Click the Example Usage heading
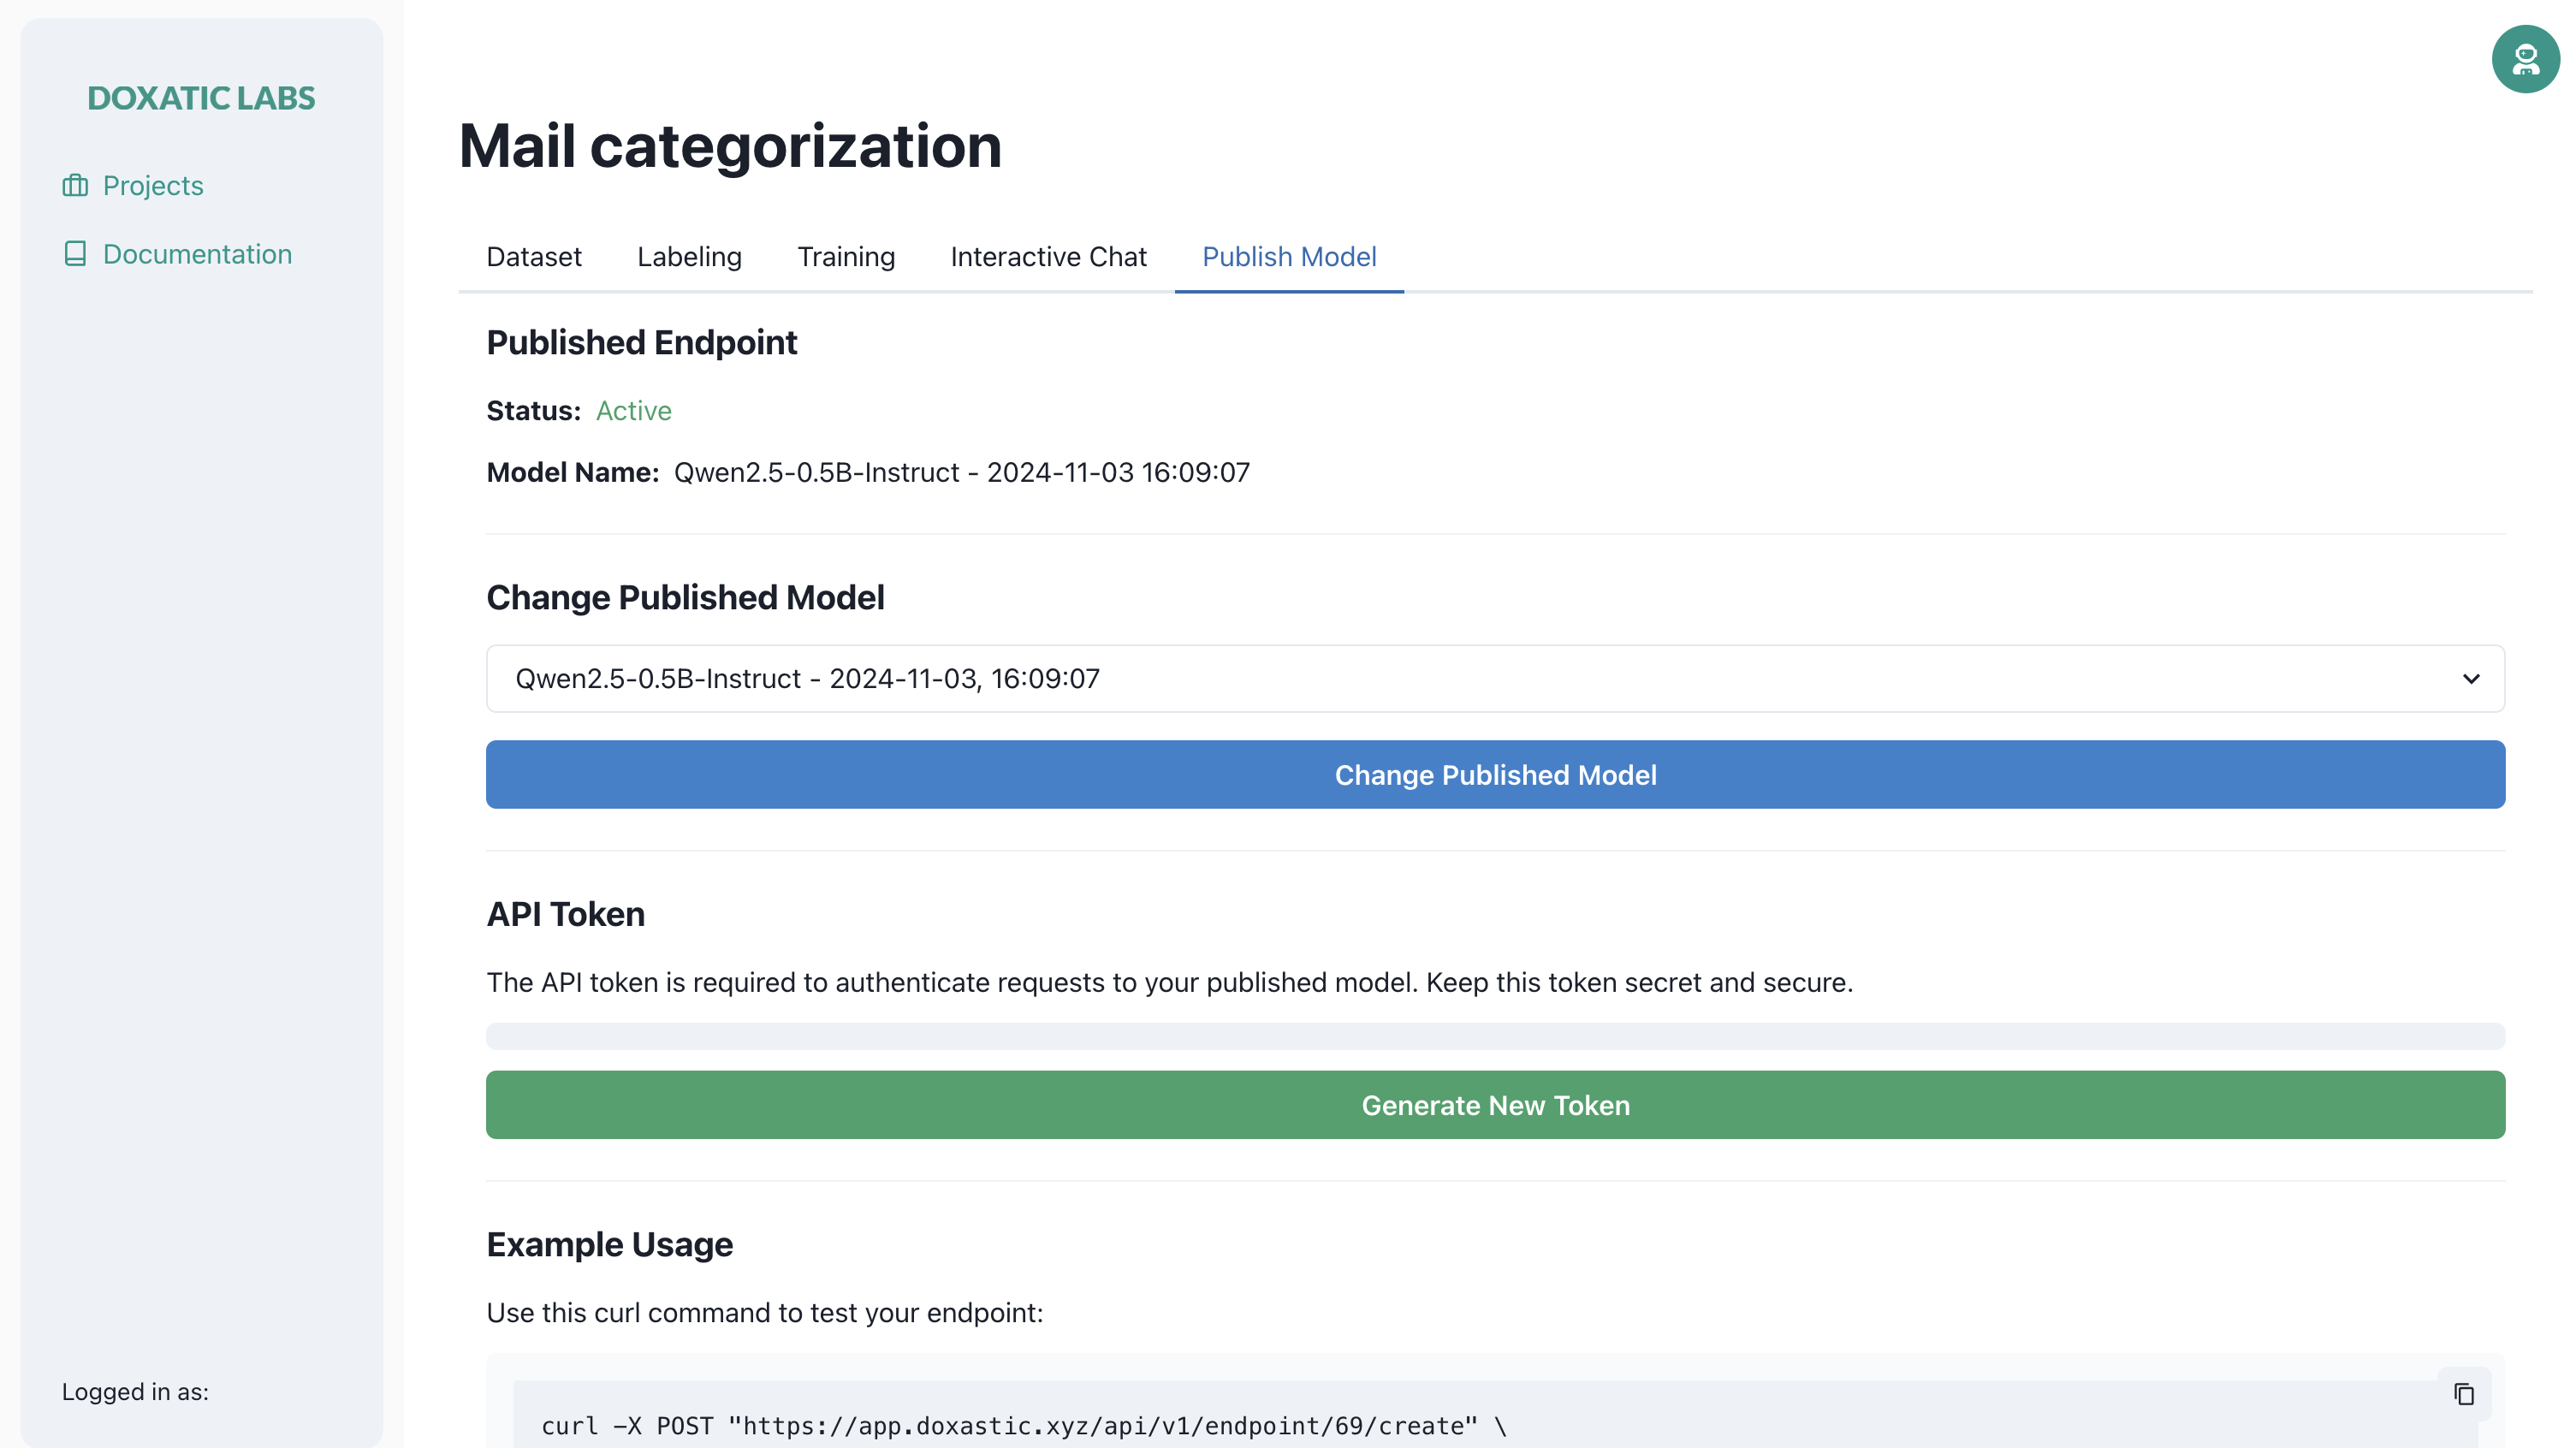Image resolution: width=2576 pixels, height=1448 pixels. 609,1245
